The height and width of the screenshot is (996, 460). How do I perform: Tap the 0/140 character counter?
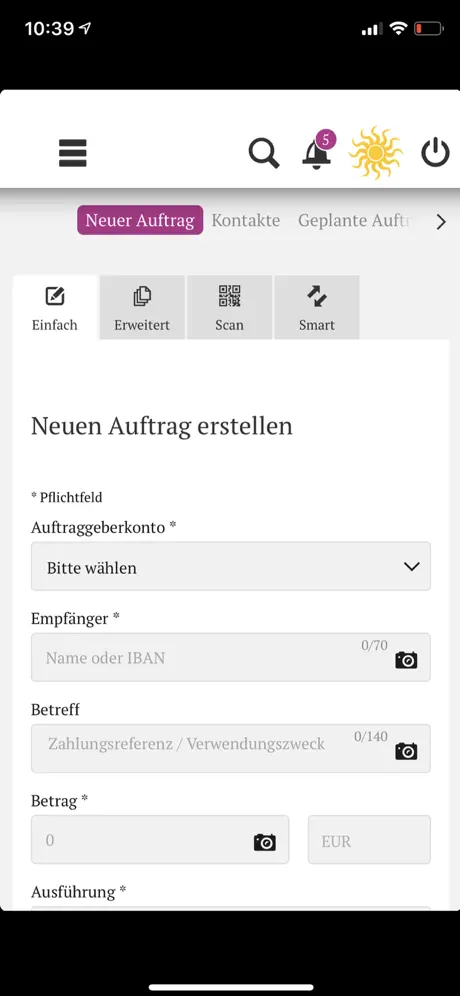pyautogui.click(x=371, y=737)
